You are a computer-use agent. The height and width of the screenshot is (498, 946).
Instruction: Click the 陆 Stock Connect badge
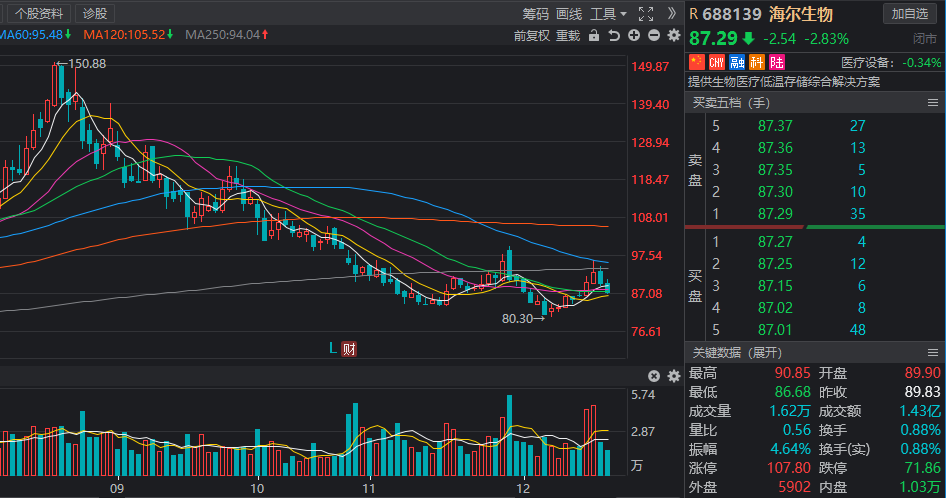776,62
